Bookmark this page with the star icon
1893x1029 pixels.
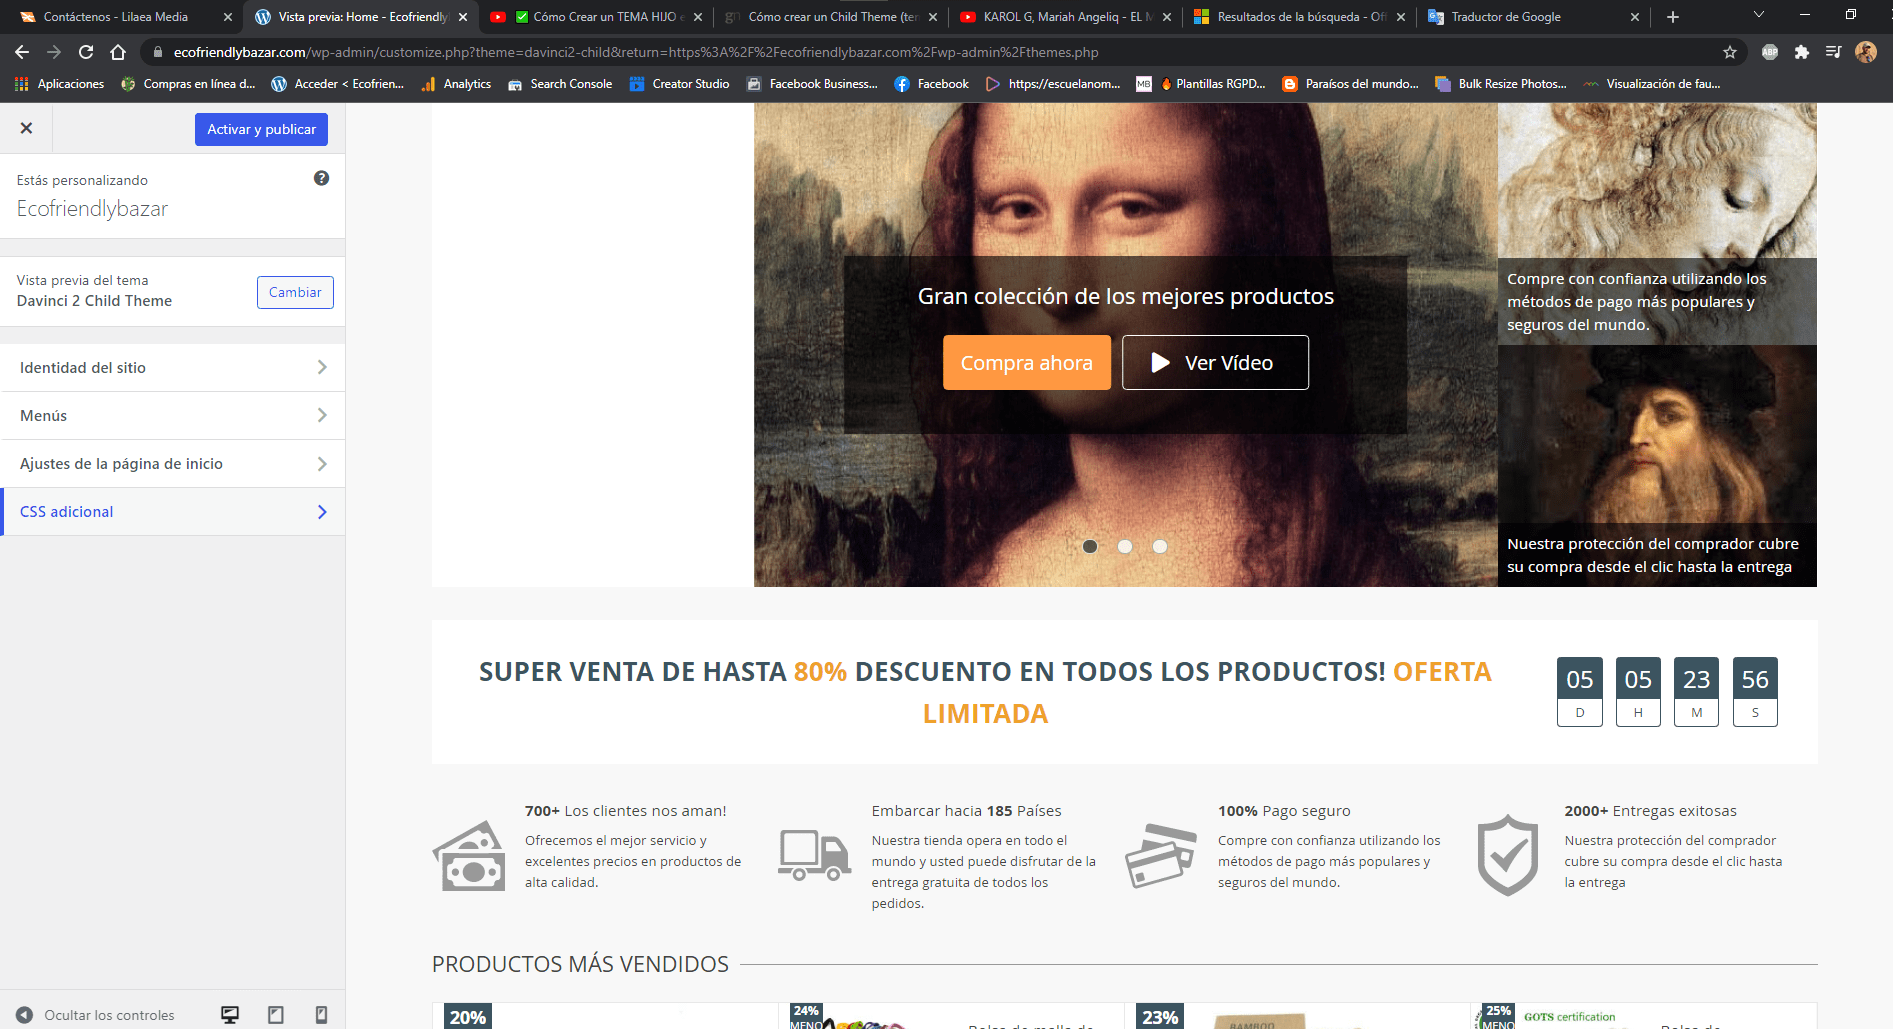pos(1730,52)
